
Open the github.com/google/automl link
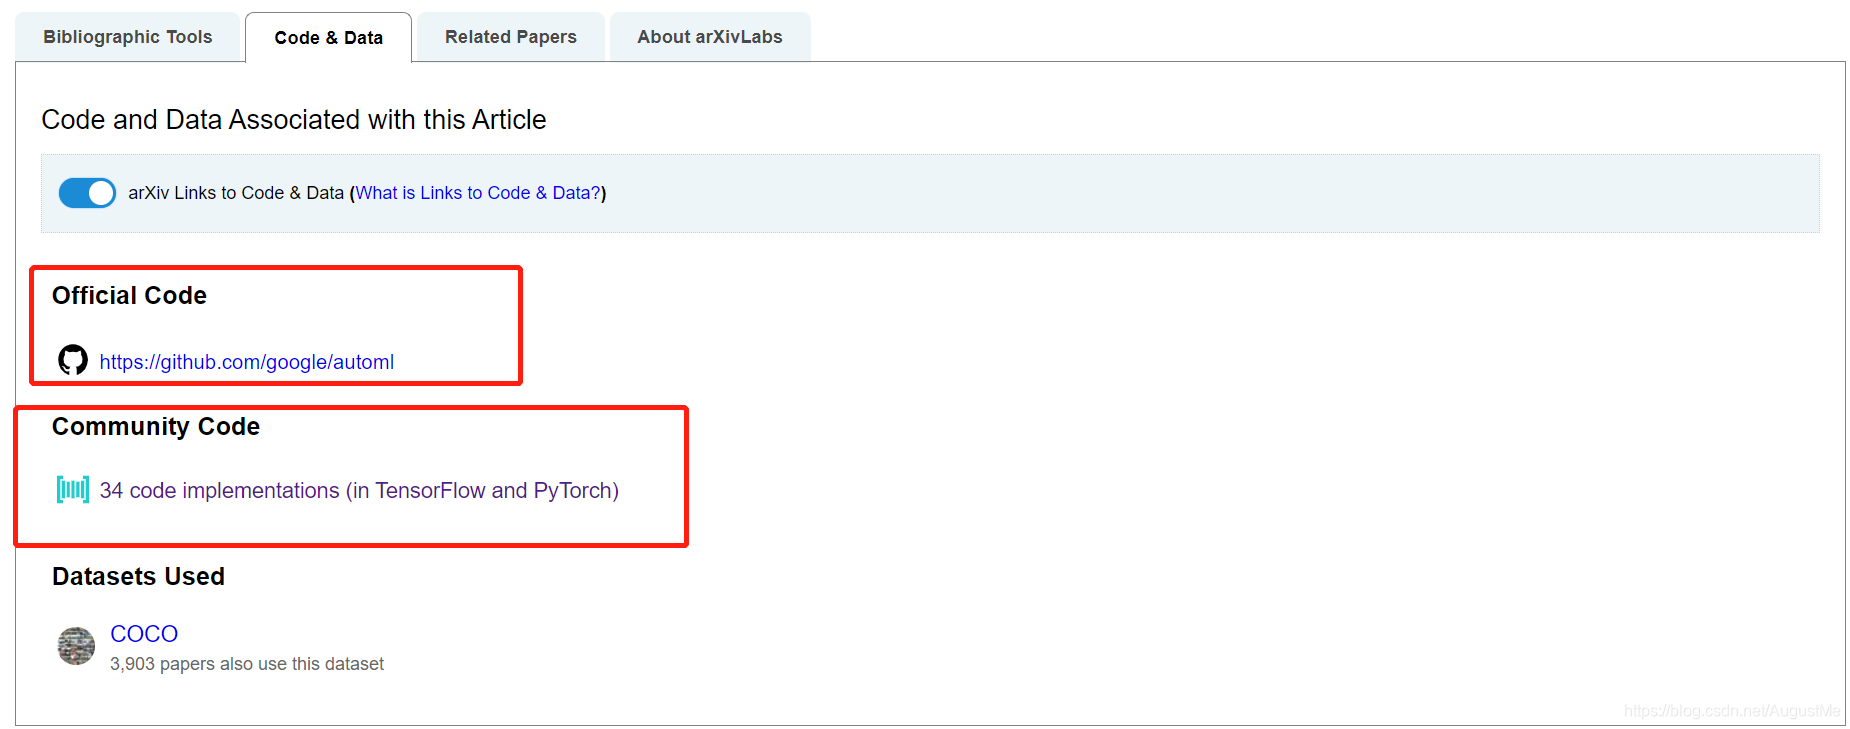(x=247, y=362)
